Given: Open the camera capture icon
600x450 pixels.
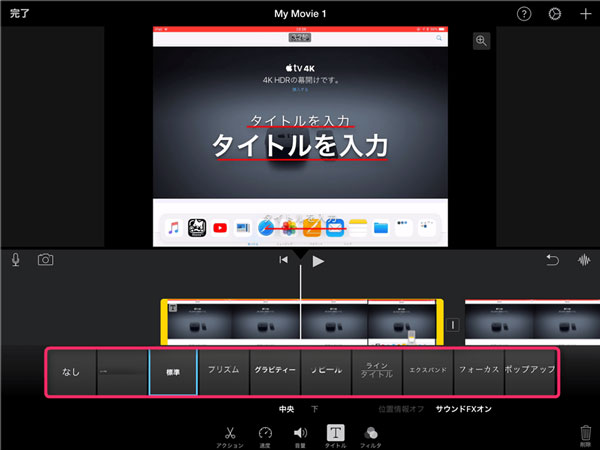Looking at the screenshot, I should point(46,260).
